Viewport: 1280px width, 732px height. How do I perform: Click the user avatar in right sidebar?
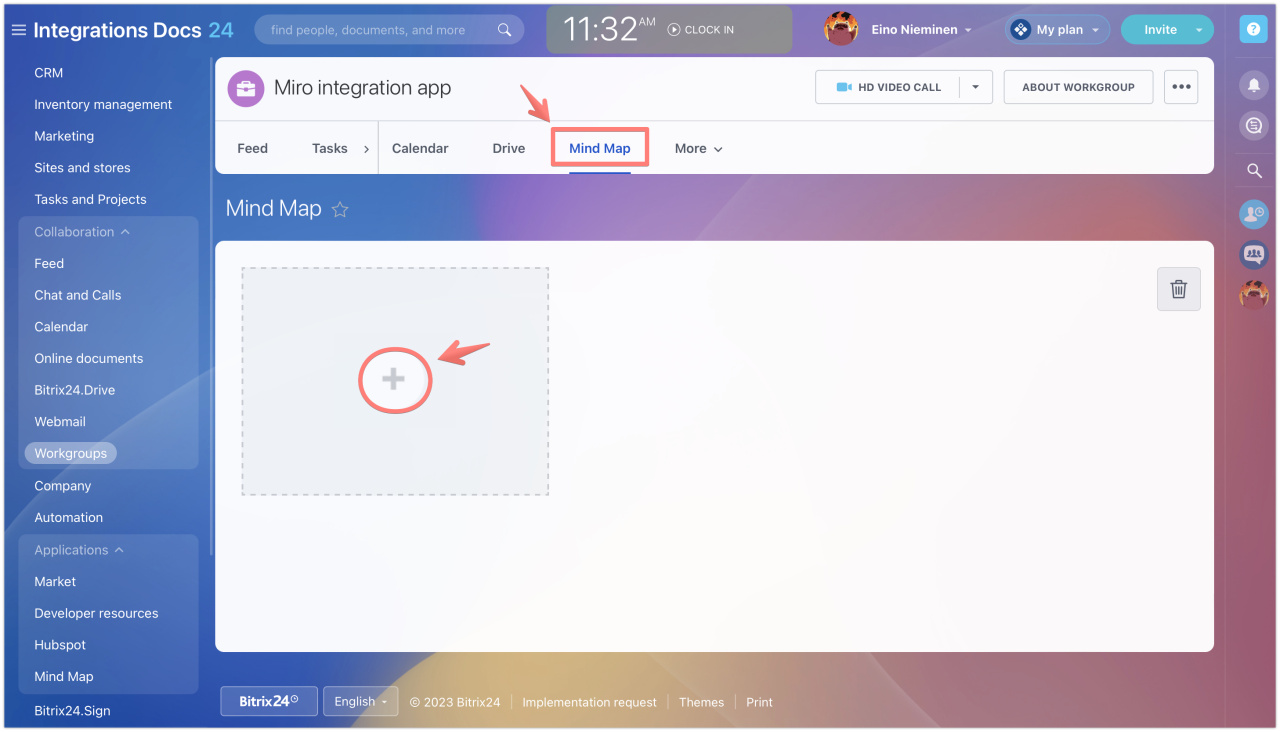tap(1253, 294)
